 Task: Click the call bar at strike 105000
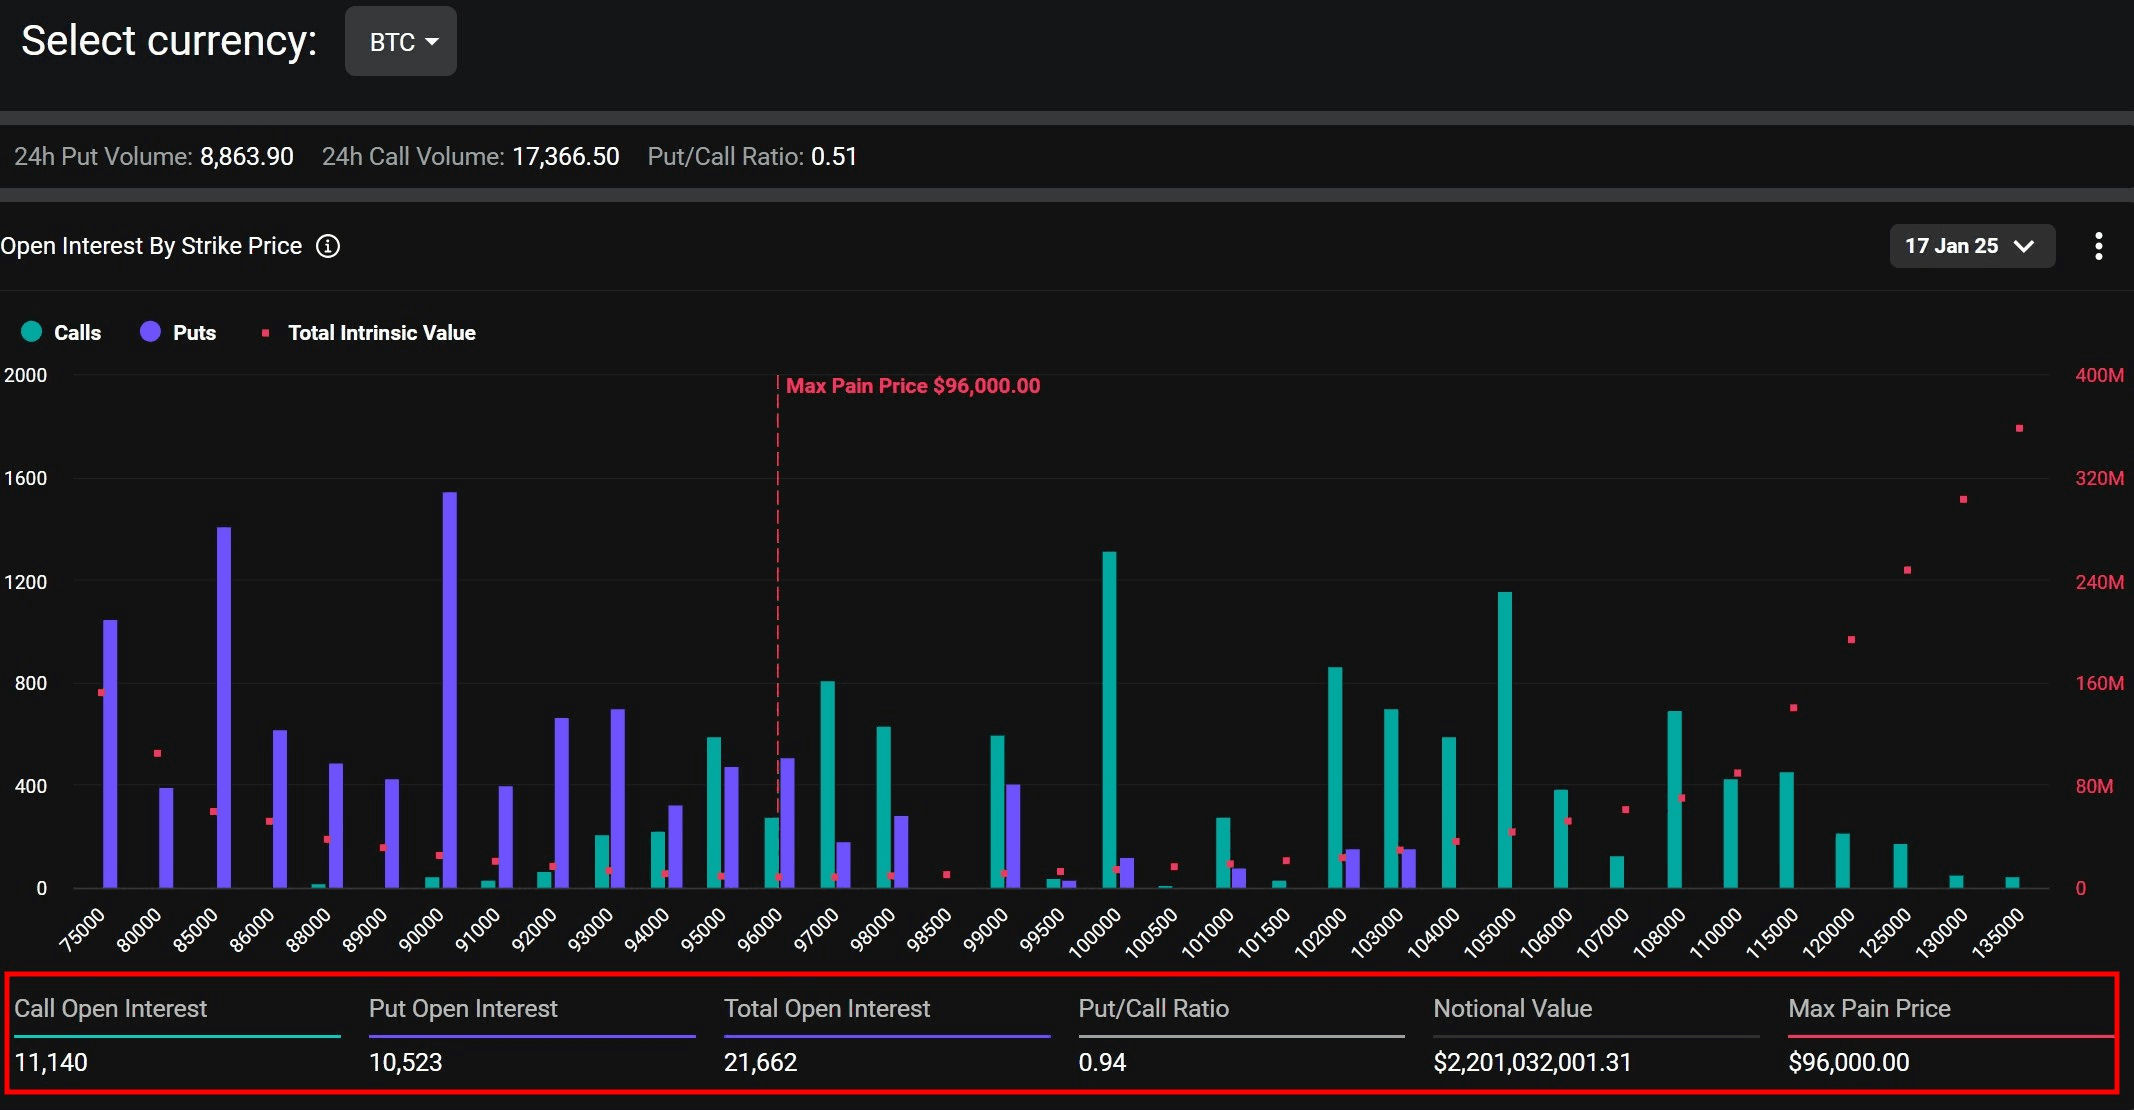click(1505, 740)
